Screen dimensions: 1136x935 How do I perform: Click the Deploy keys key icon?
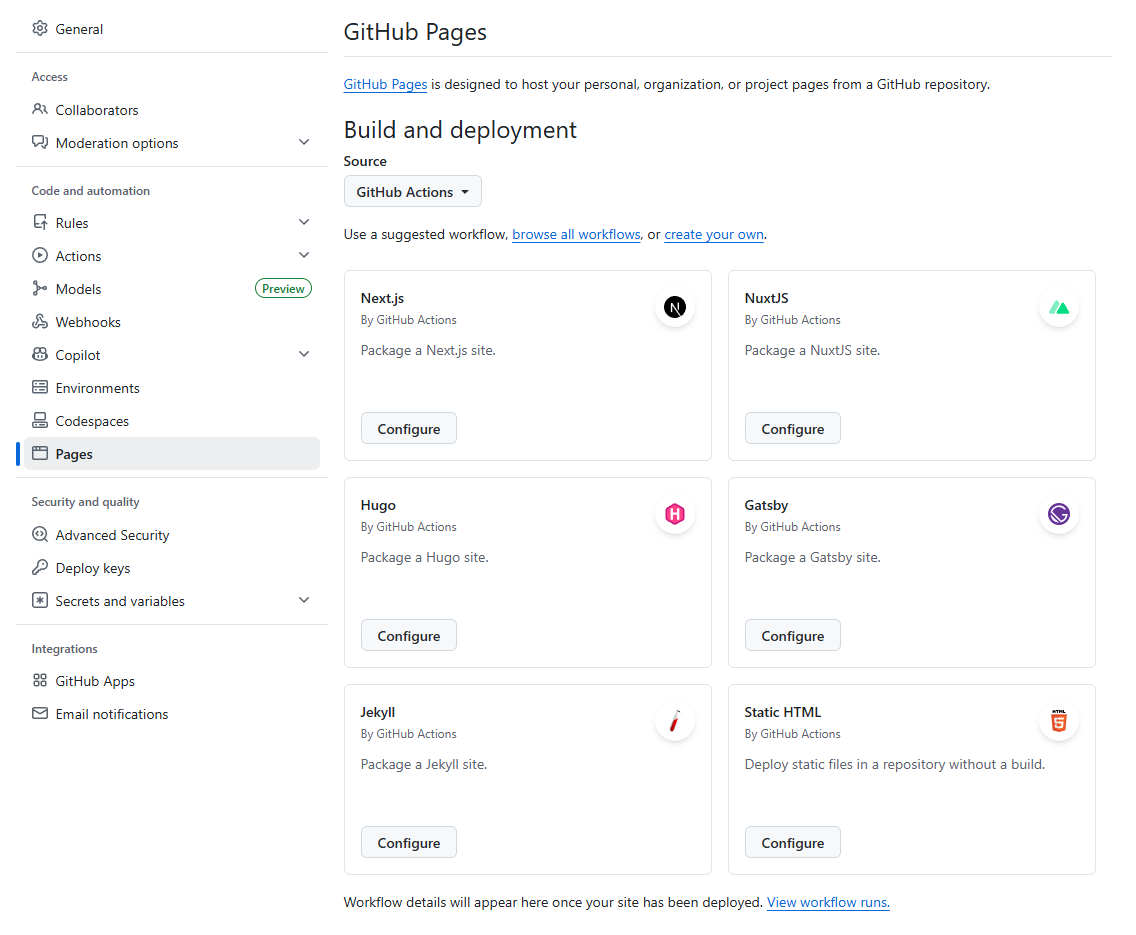[40, 567]
